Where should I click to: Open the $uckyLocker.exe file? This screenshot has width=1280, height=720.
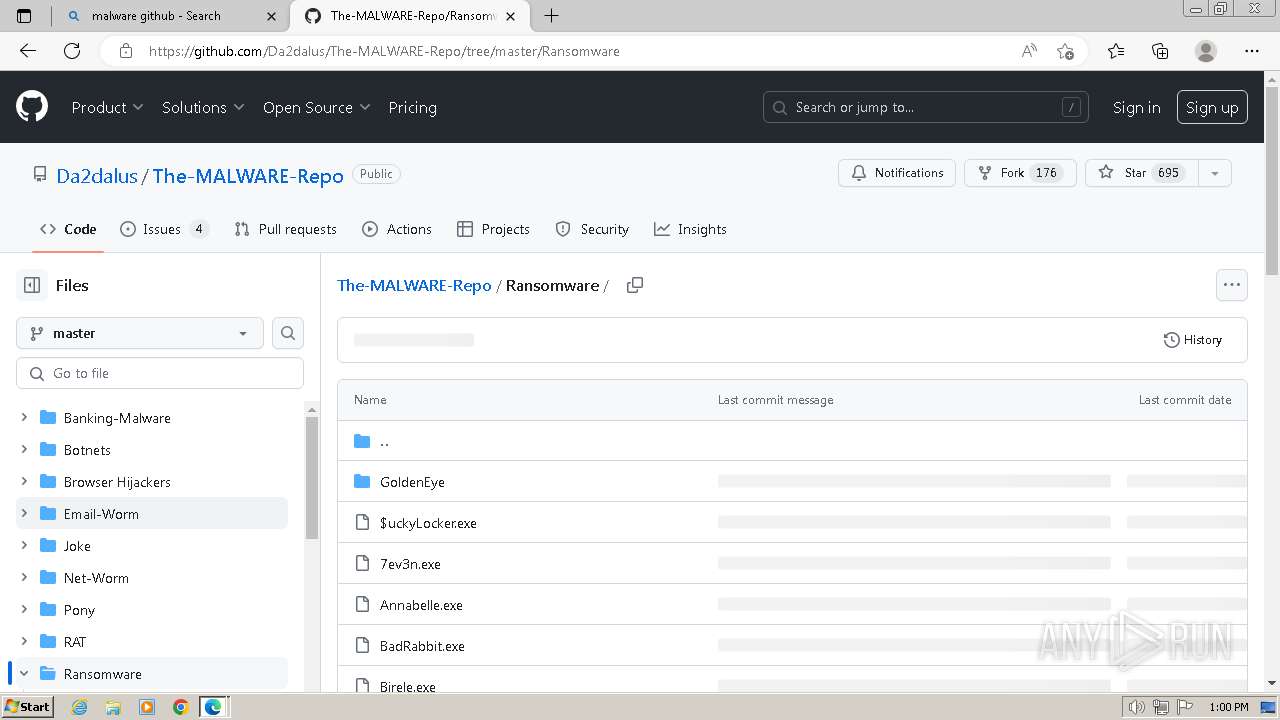(x=428, y=523)
